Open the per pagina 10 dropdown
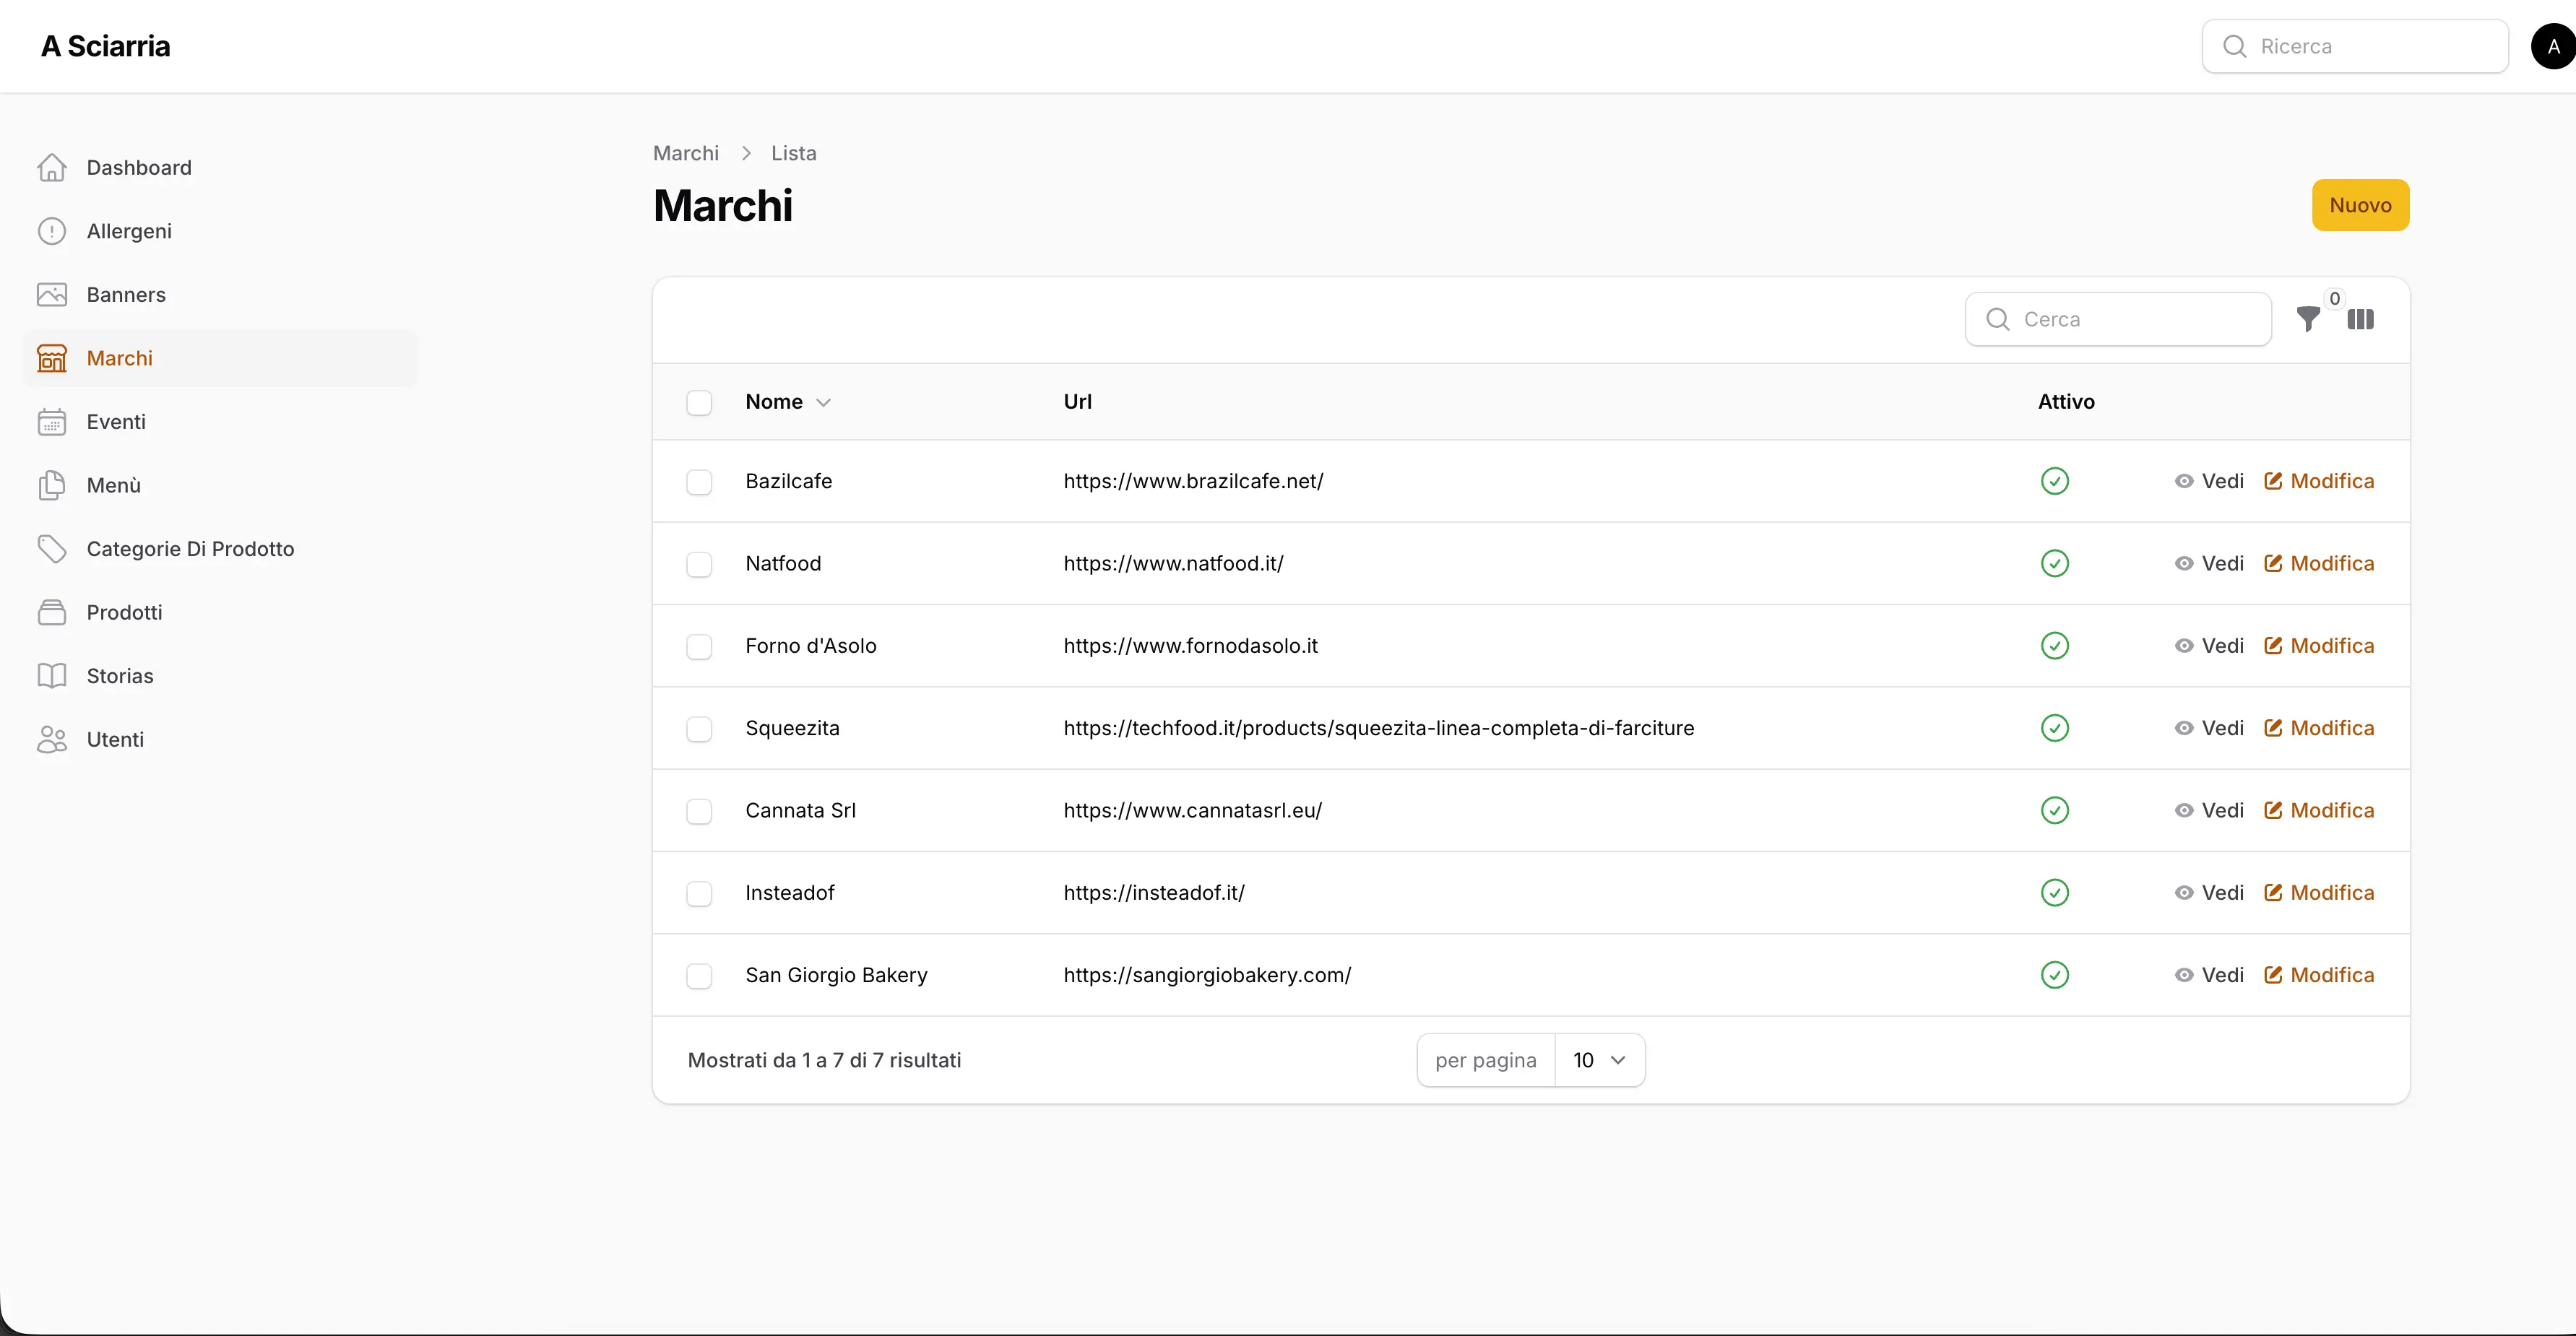The image size is (2576, 1336). click(x=1599, y=1060)
